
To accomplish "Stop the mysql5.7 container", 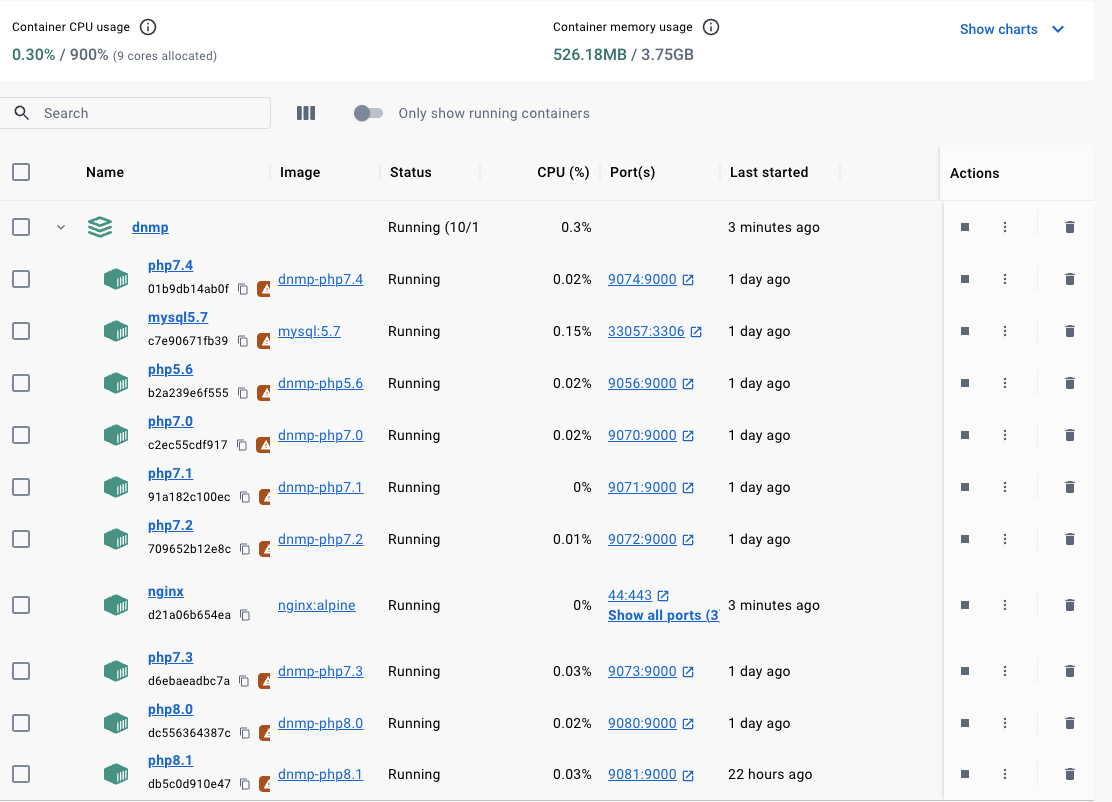I will 965,331.
